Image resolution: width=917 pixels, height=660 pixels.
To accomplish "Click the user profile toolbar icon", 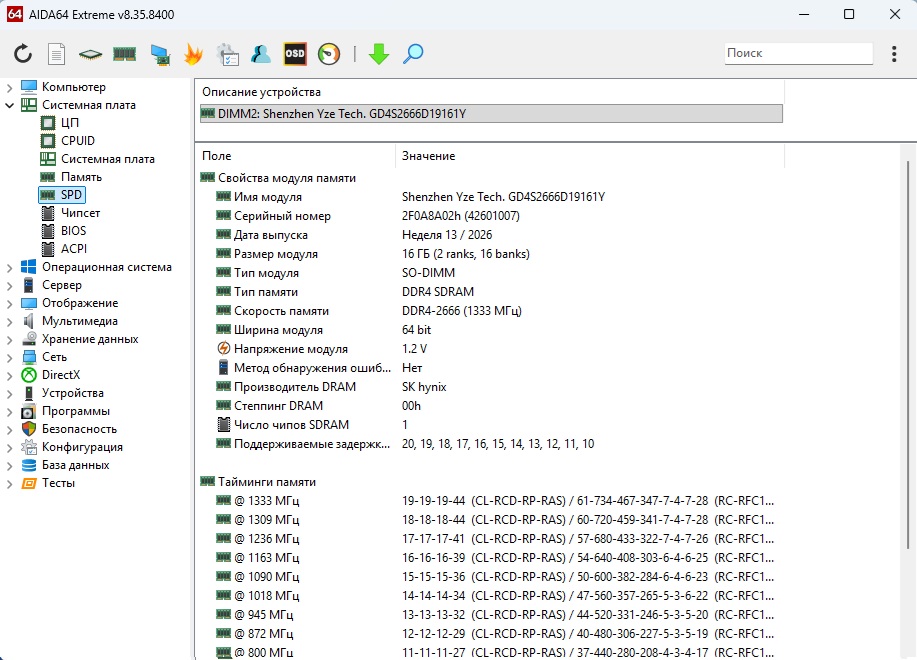I will [x=261, y=54].
